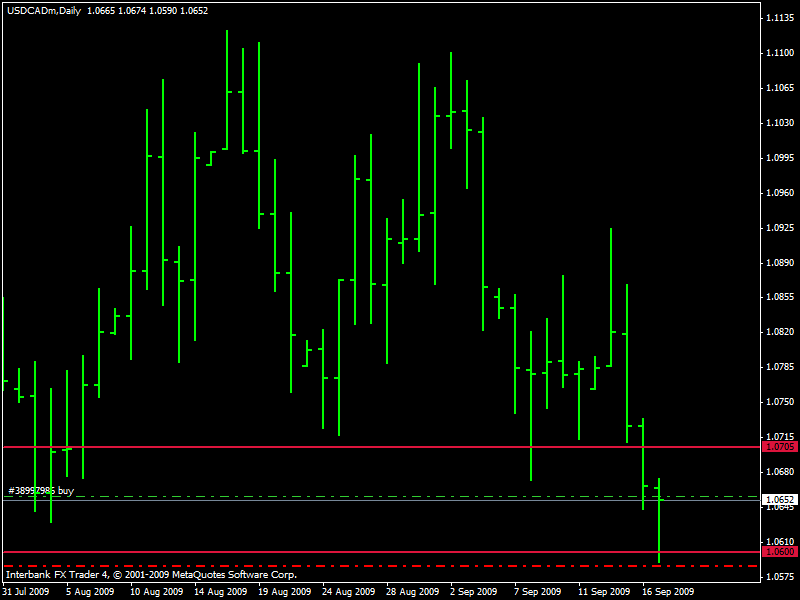Click the 1.1135 price scale label

coord(779,18)
